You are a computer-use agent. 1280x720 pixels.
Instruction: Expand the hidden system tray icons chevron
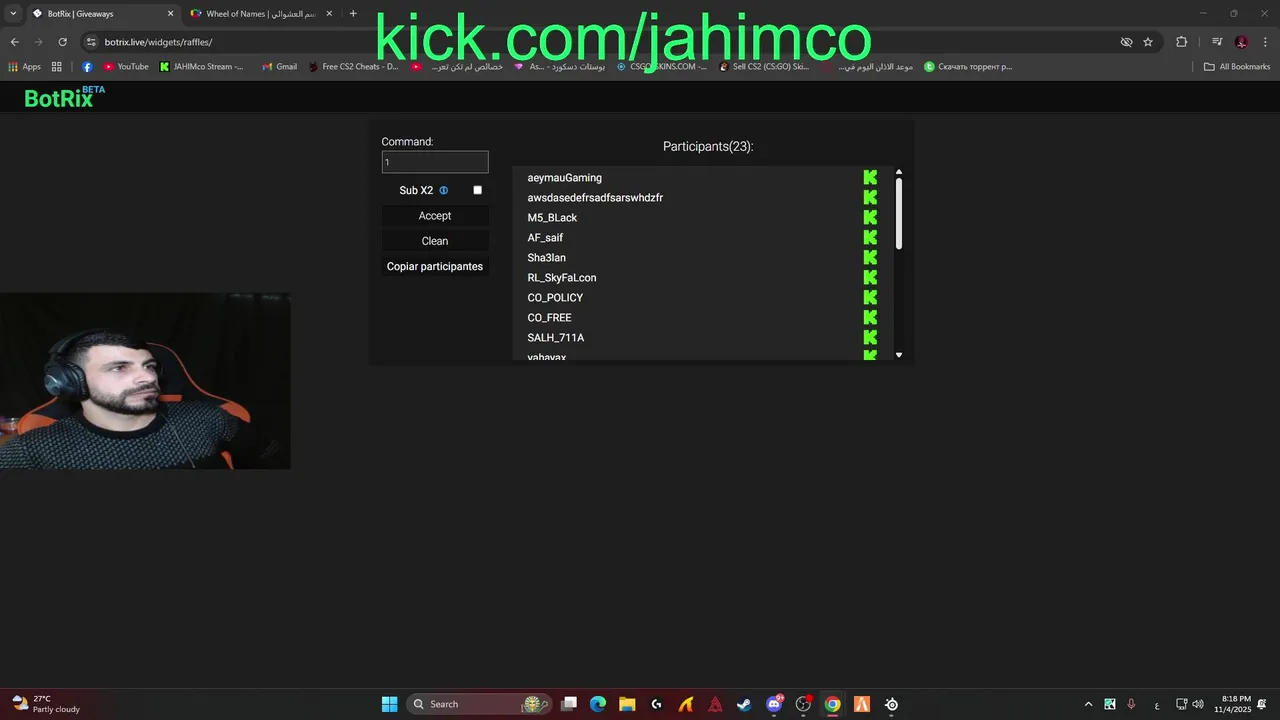1088,704
